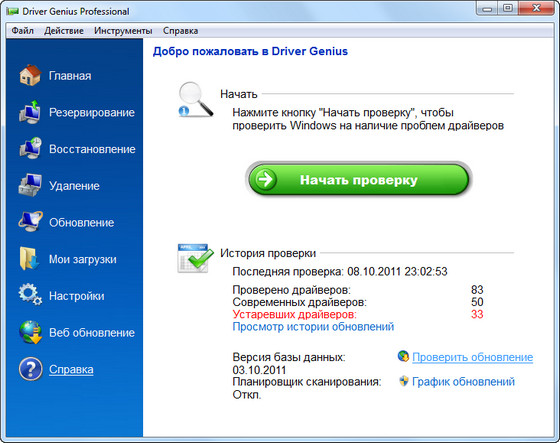
Task: Click the scheduler status Откл.
Action: coord(247,395)
